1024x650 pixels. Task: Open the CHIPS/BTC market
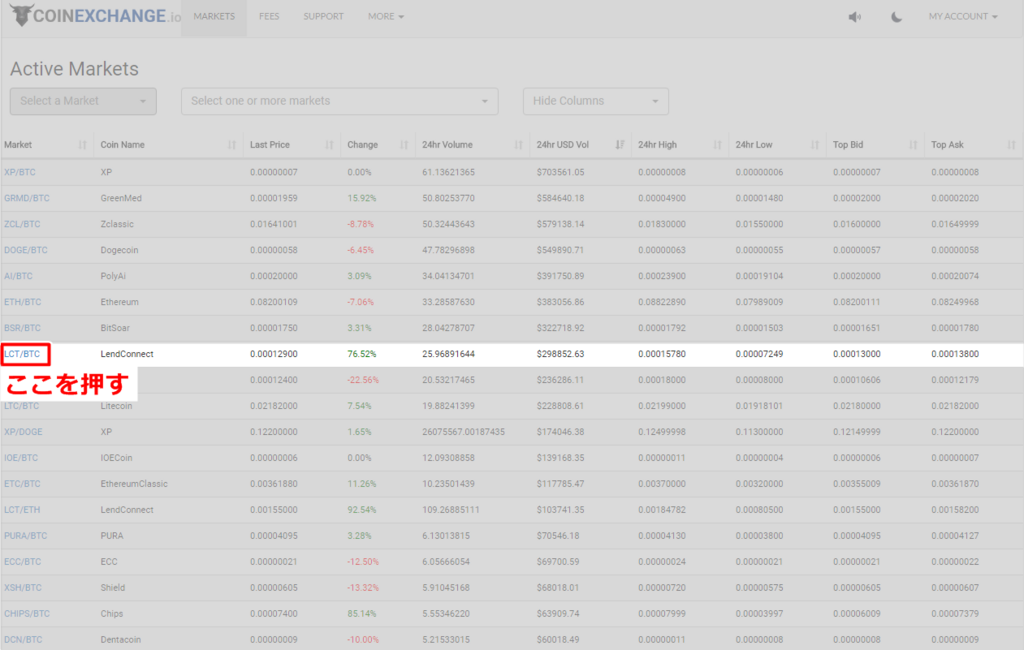pos(27,614)
